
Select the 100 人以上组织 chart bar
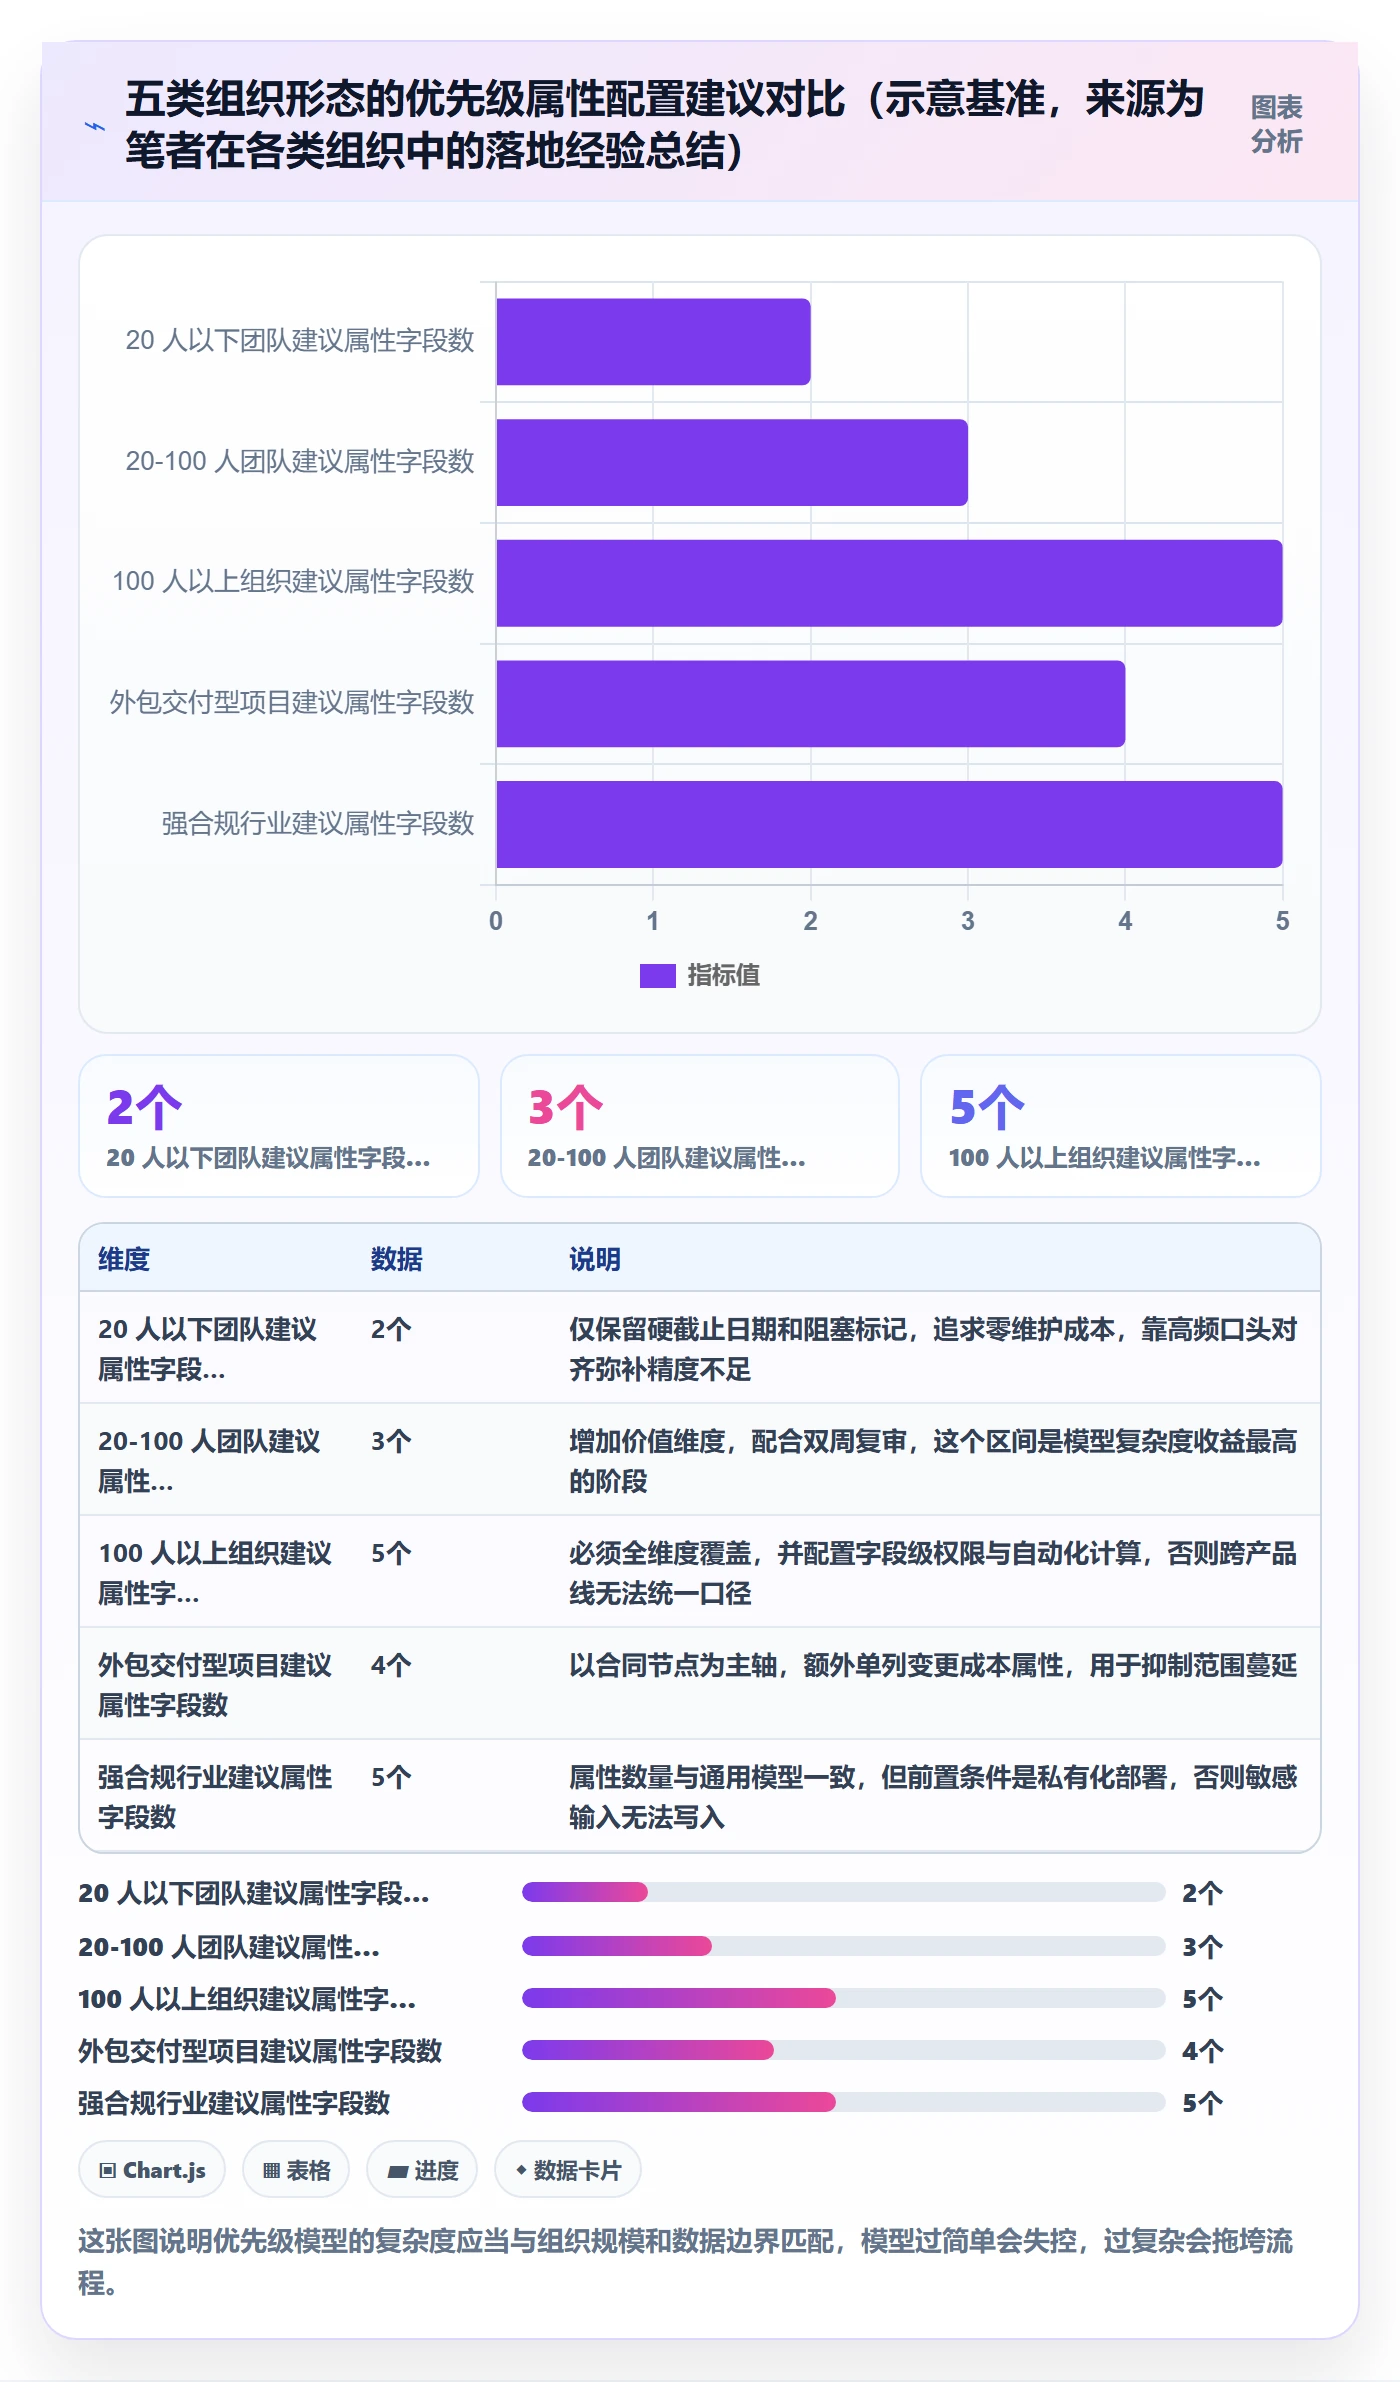(889, 583)
